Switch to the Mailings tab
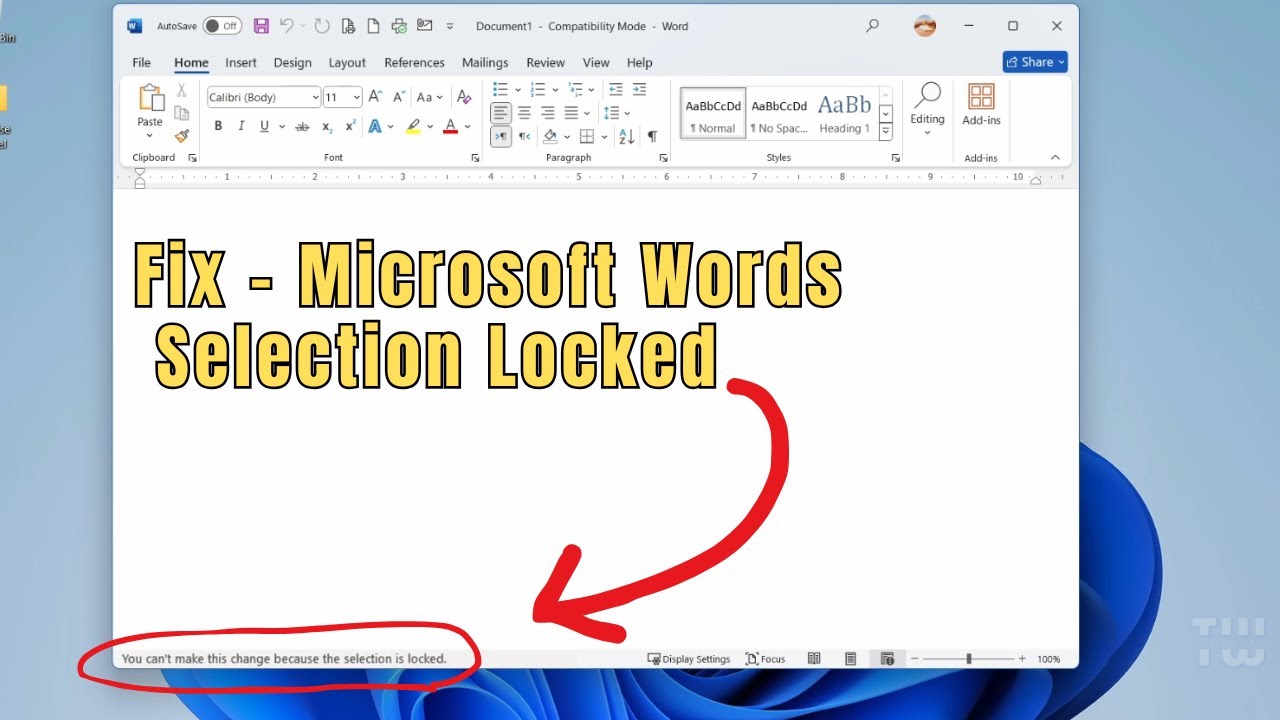Image resolution: width=1280 pixels, height=720 pixels. [x=485, y=62]
